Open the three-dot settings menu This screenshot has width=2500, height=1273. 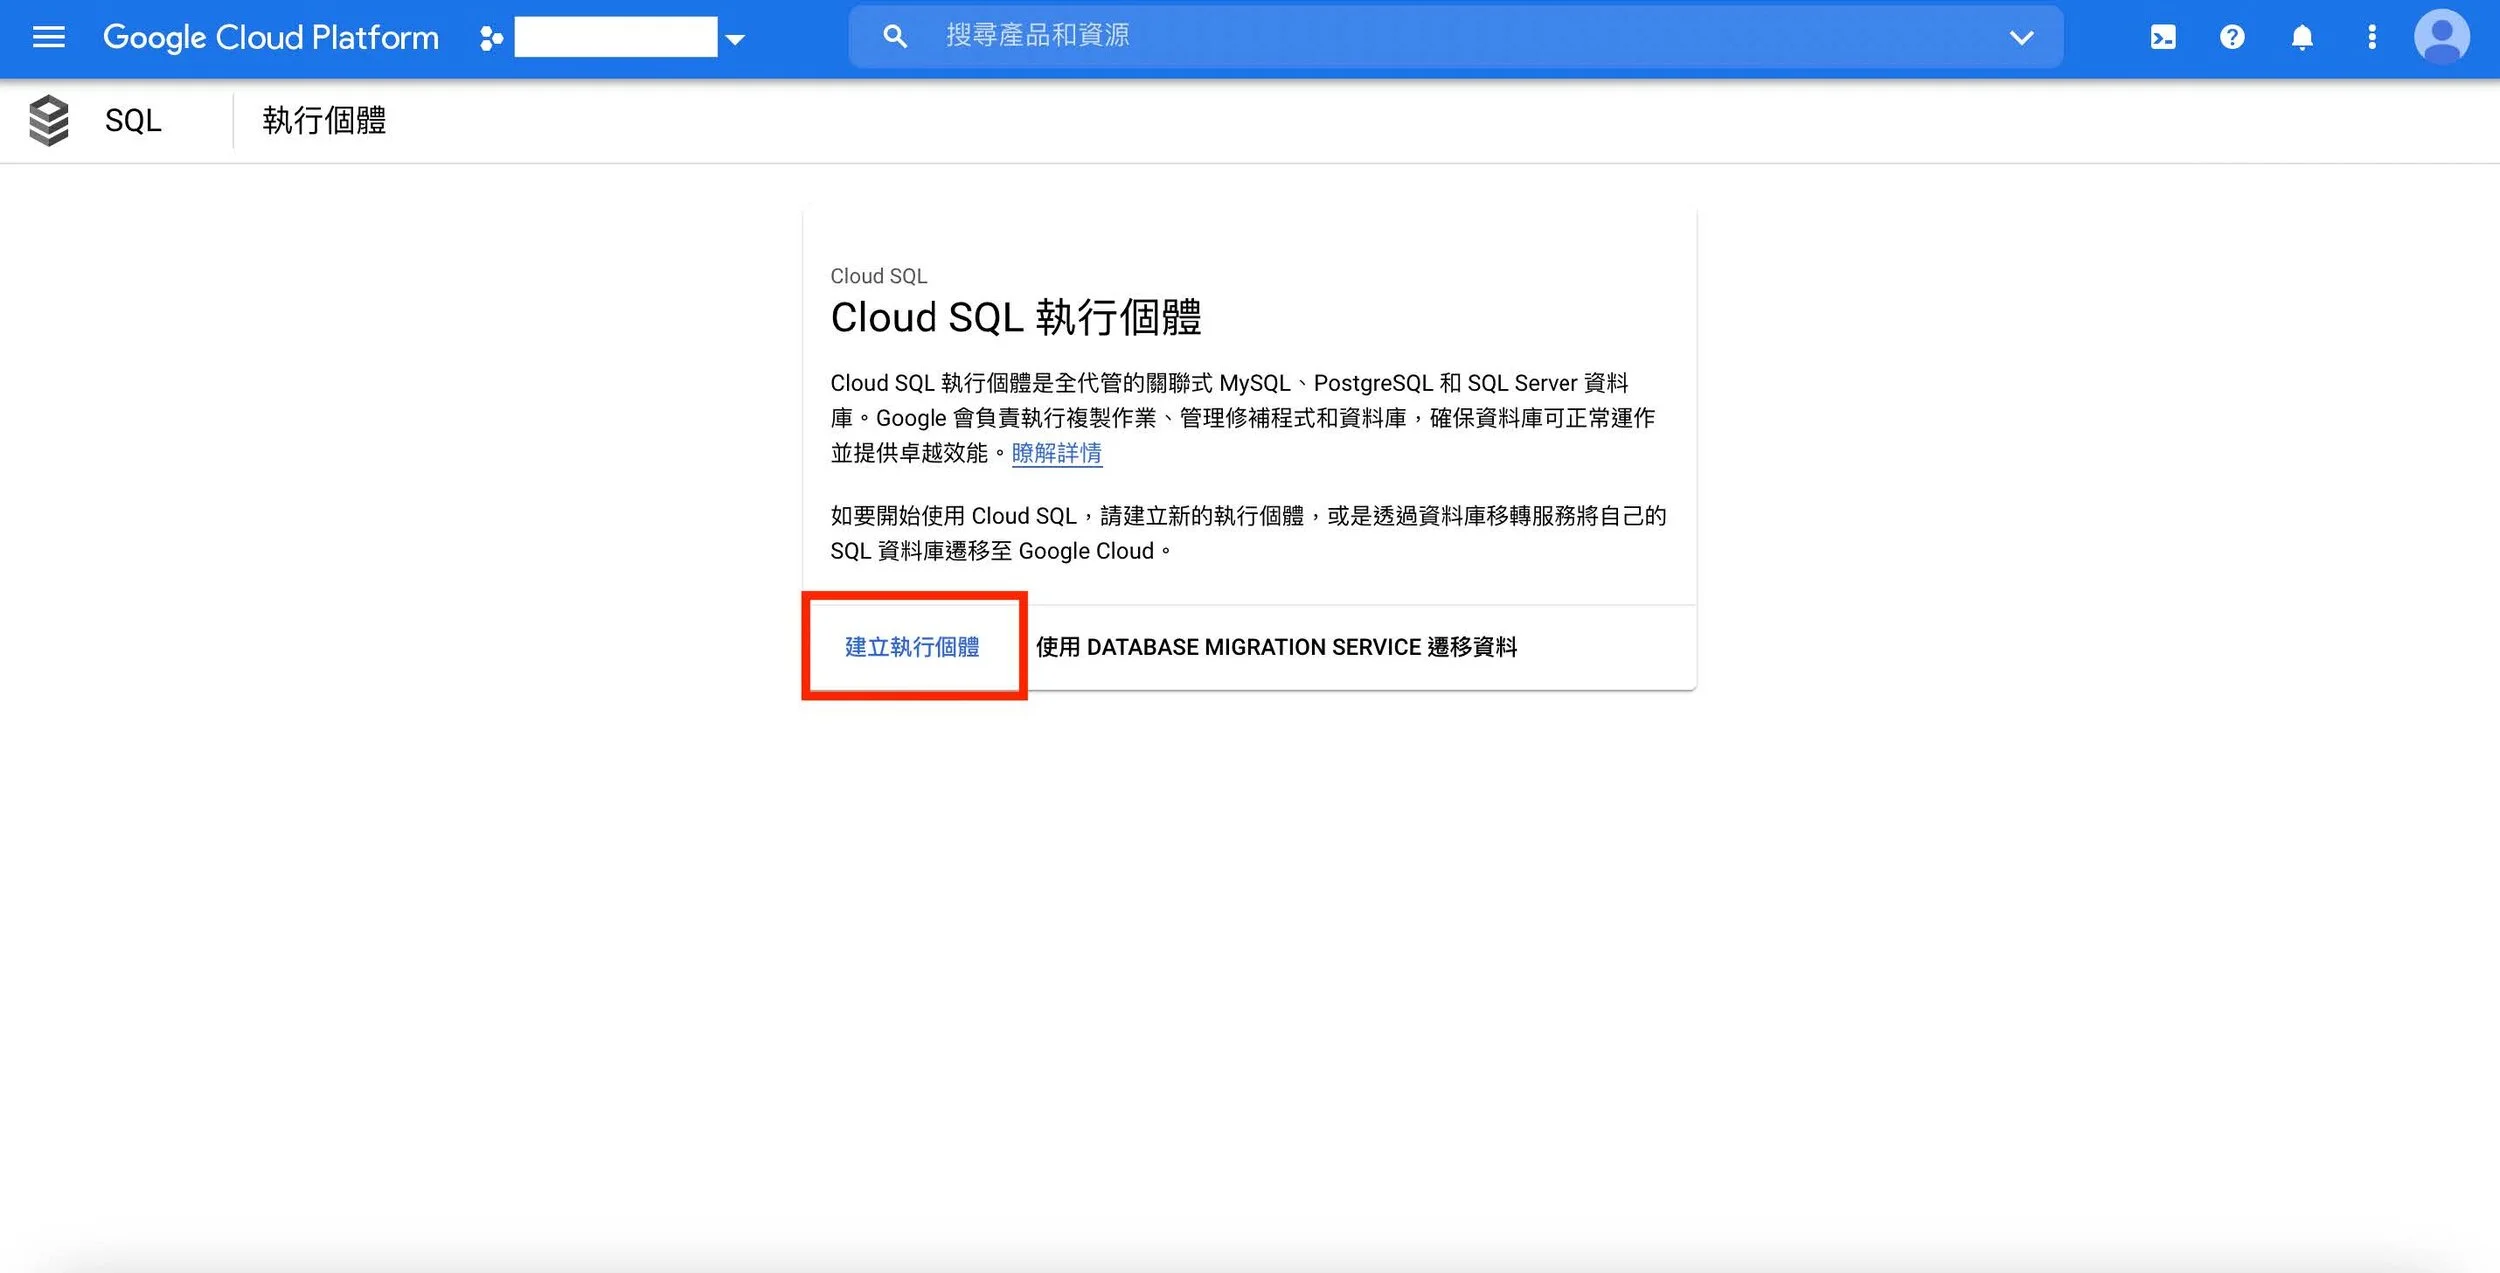pyautogui.click(x=2371, y=37)
